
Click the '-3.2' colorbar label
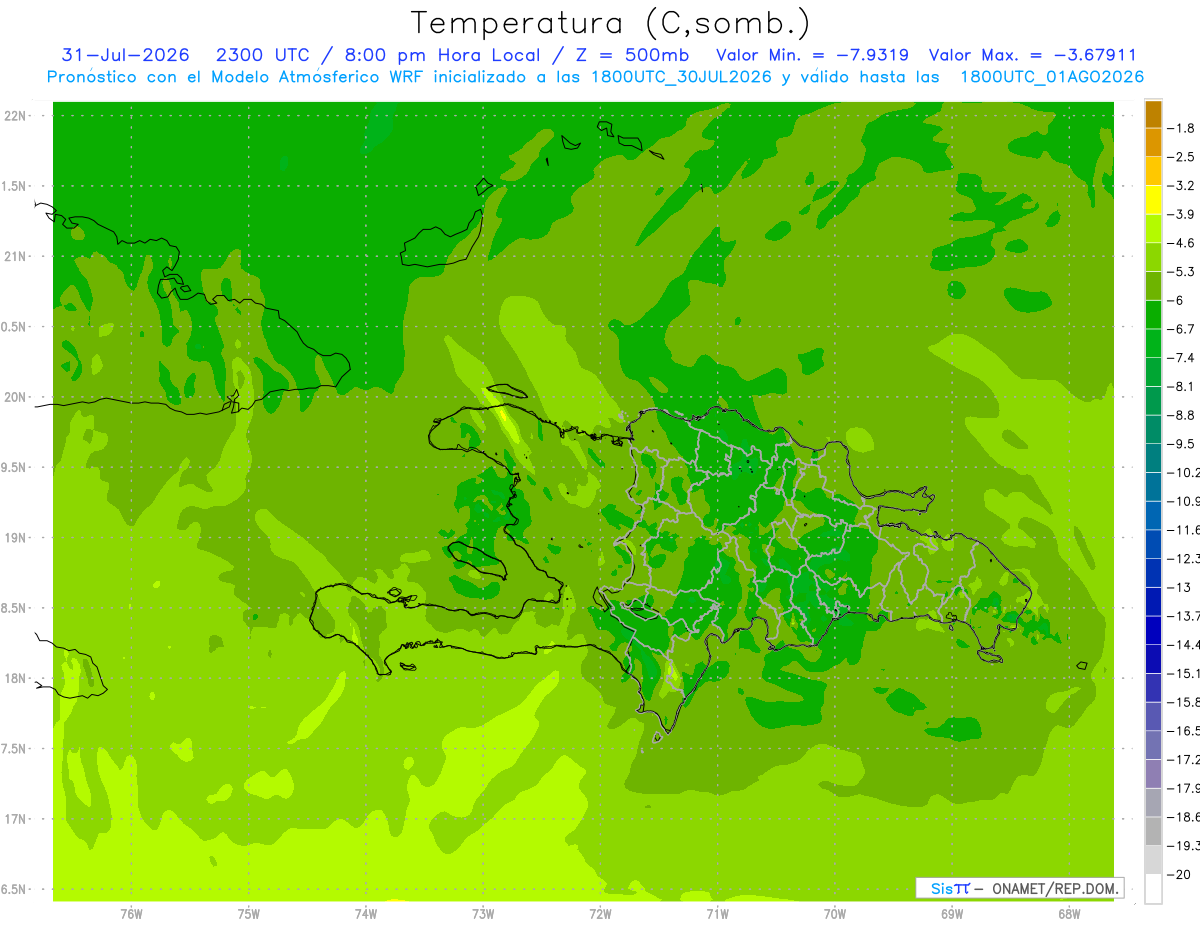pos(1181,186)
